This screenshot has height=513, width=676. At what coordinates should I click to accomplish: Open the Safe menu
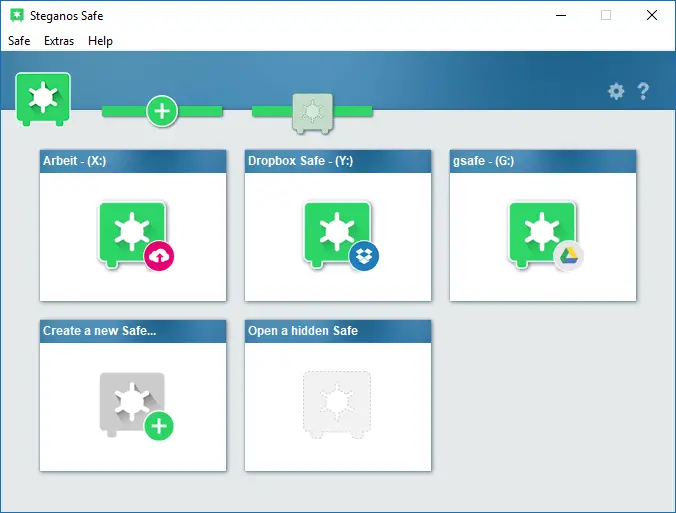(x=19, y=41)
